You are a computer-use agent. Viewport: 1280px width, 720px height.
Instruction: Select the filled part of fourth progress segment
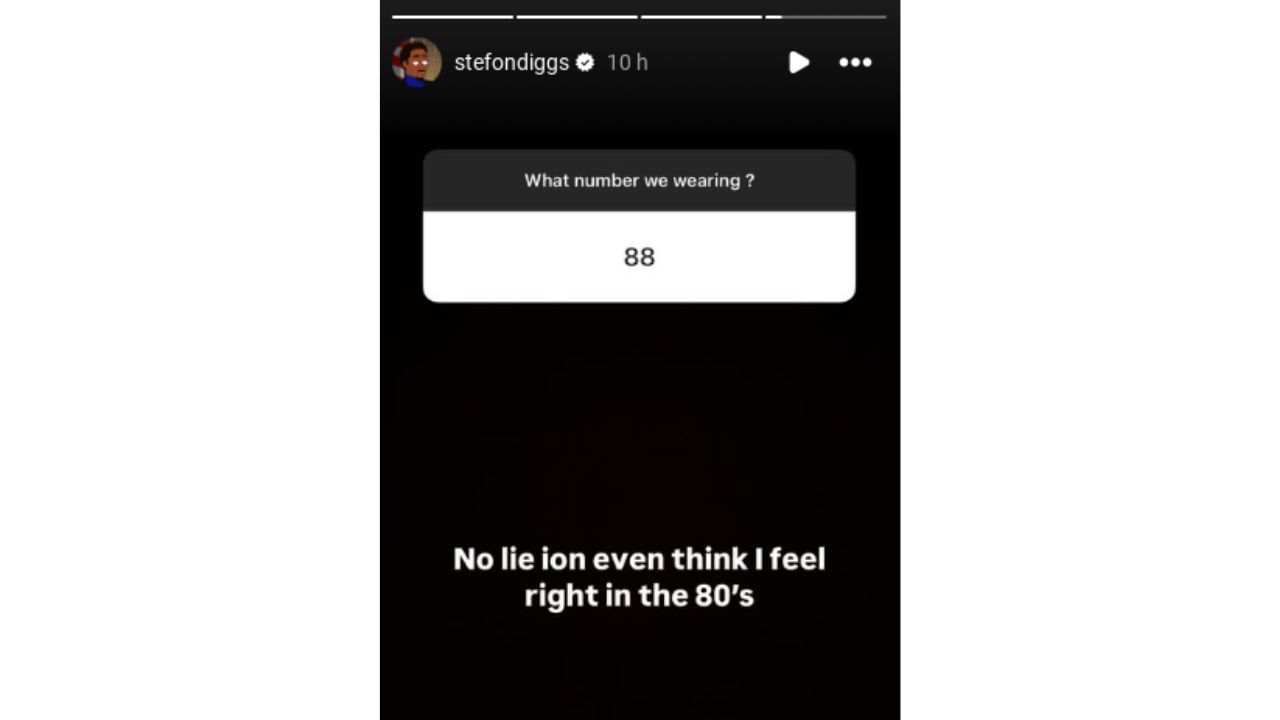click(x=773, y=17)
